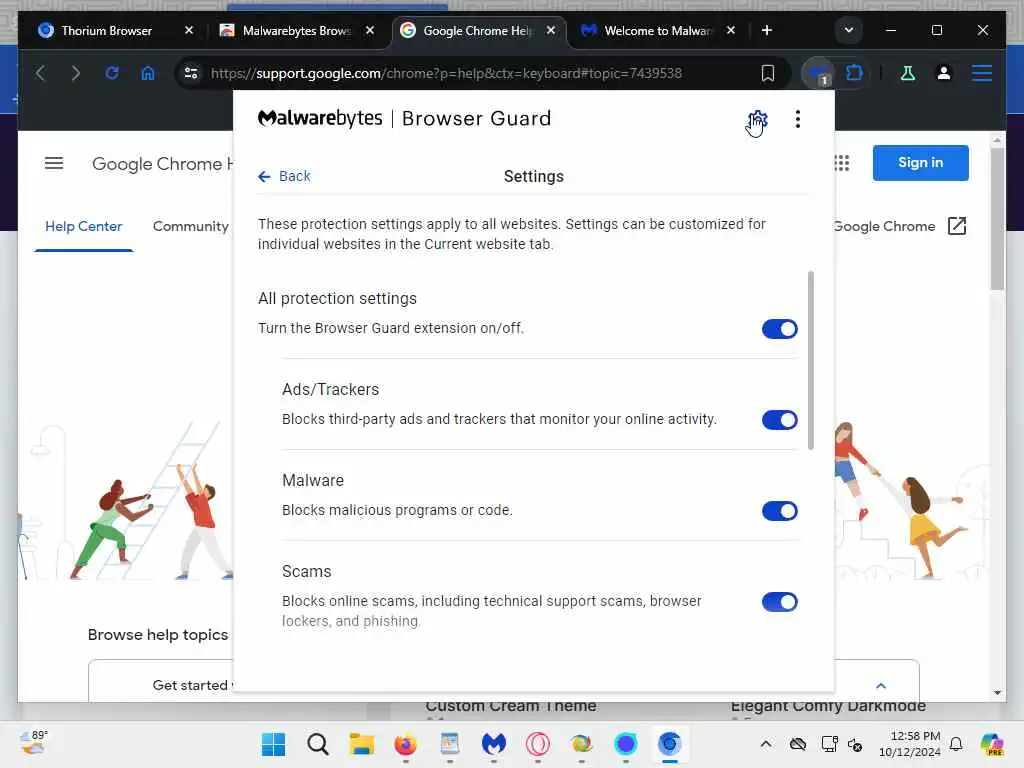1024x768 pixels.
Task: Open the Google Help hamburger menu
Action: click(54, 163)
